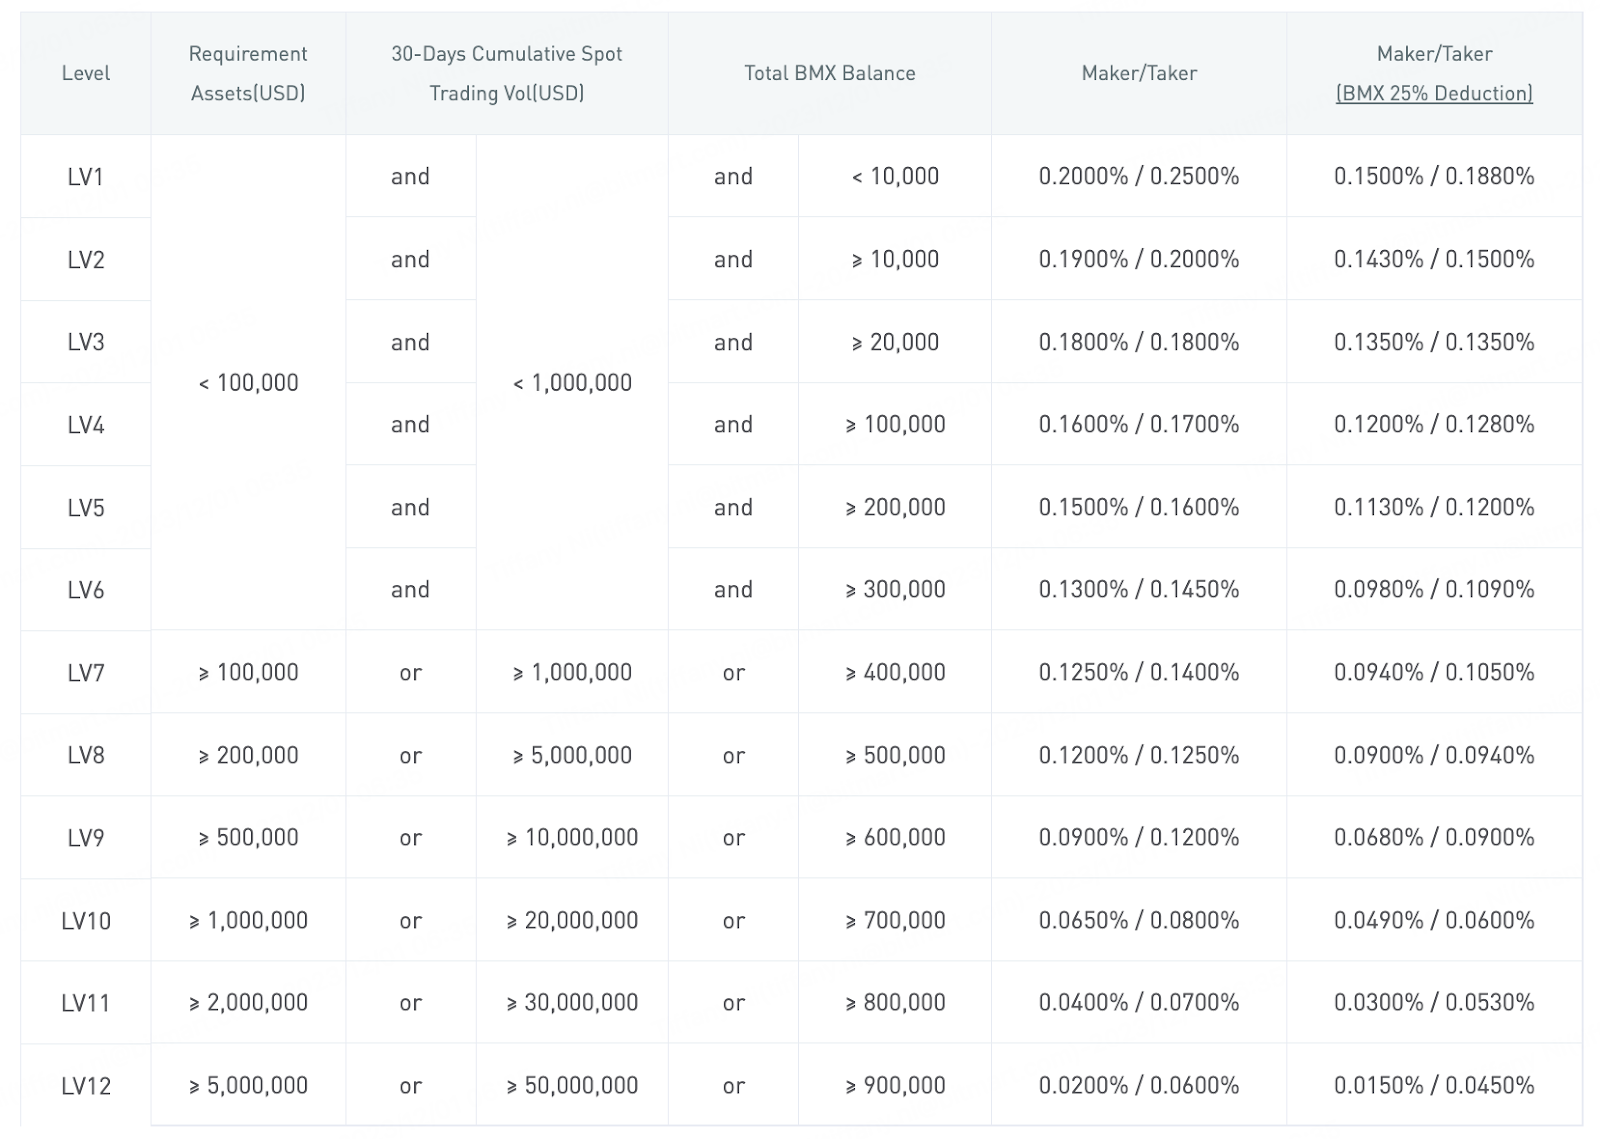Select the < 1,000,000 trading volume cell
This screenshot has width=1600, height=1139.
(x=572, y=382)
